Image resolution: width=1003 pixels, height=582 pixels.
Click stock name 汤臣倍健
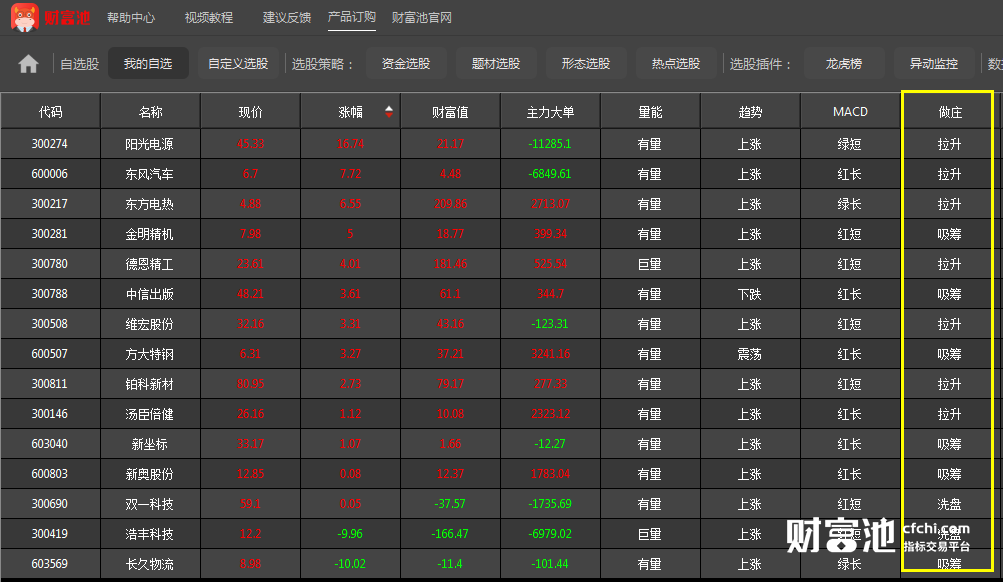click(149, 414)
